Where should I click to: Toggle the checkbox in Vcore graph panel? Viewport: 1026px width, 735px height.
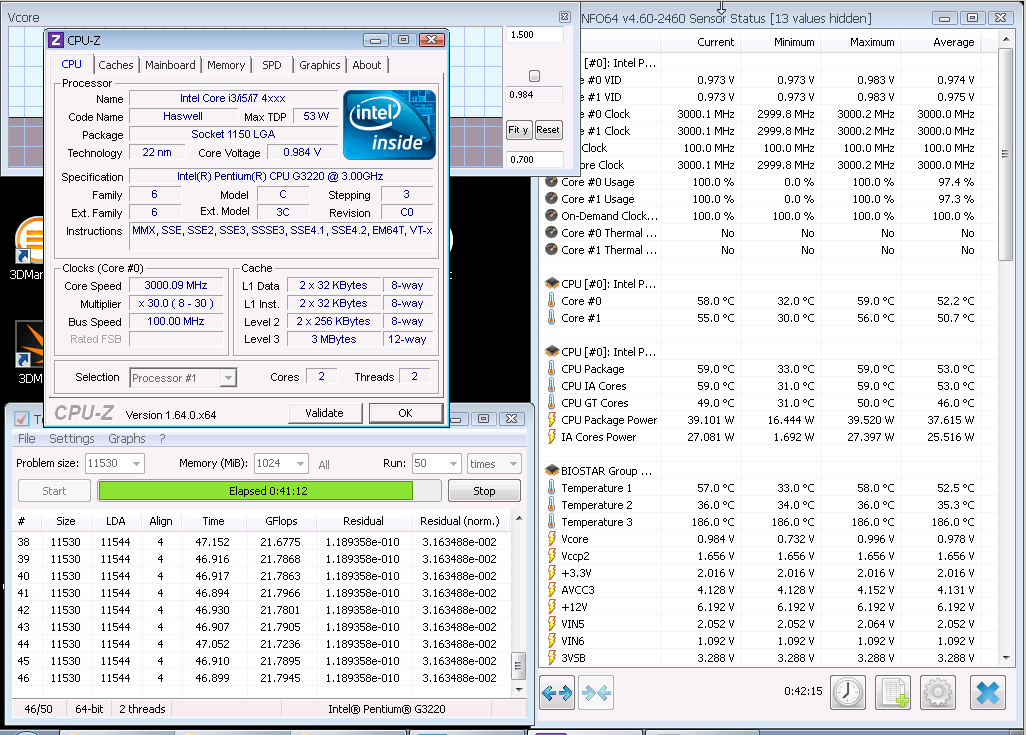pyautogui.click(x=535, y=76)
